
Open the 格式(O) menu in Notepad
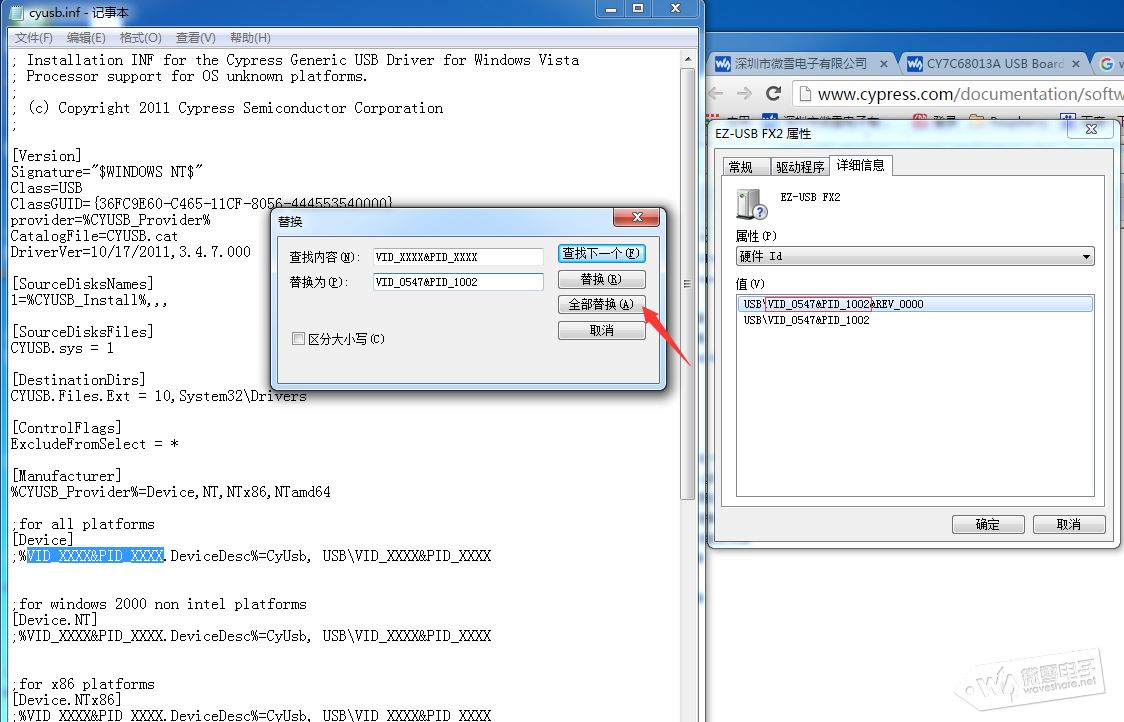click(140, 37)
